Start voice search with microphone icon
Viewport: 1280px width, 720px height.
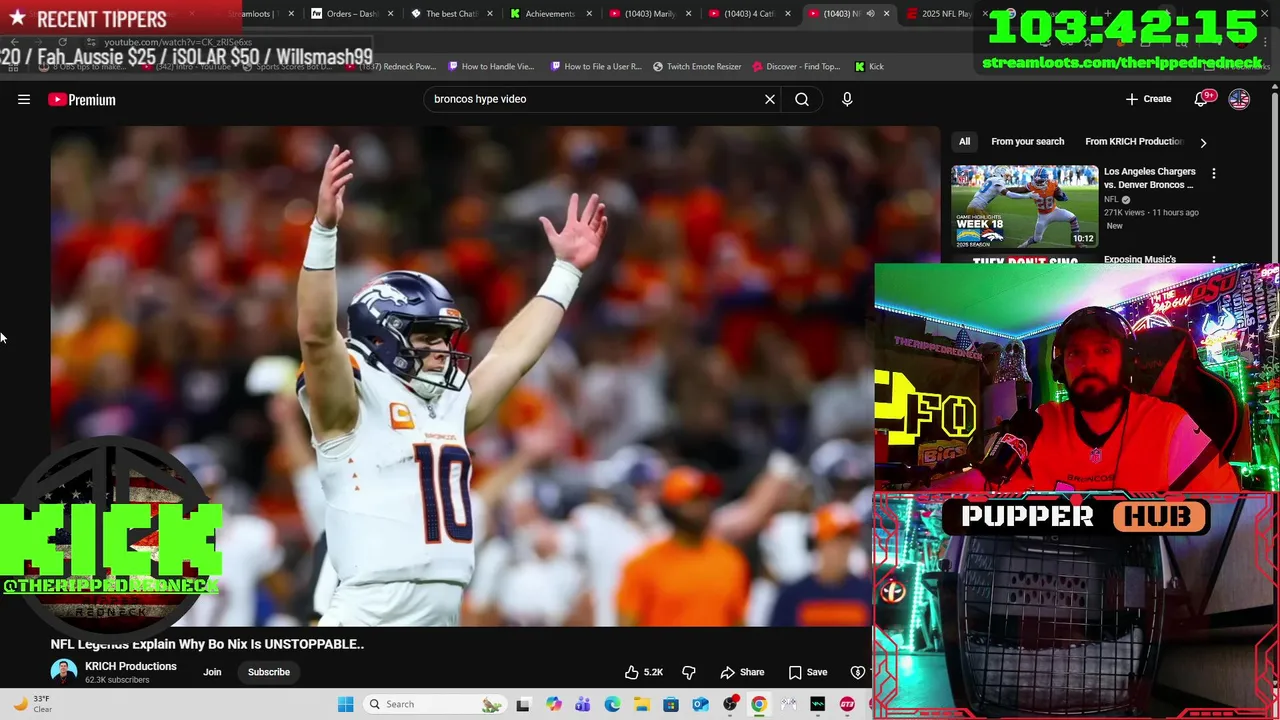tap(847, 99)
